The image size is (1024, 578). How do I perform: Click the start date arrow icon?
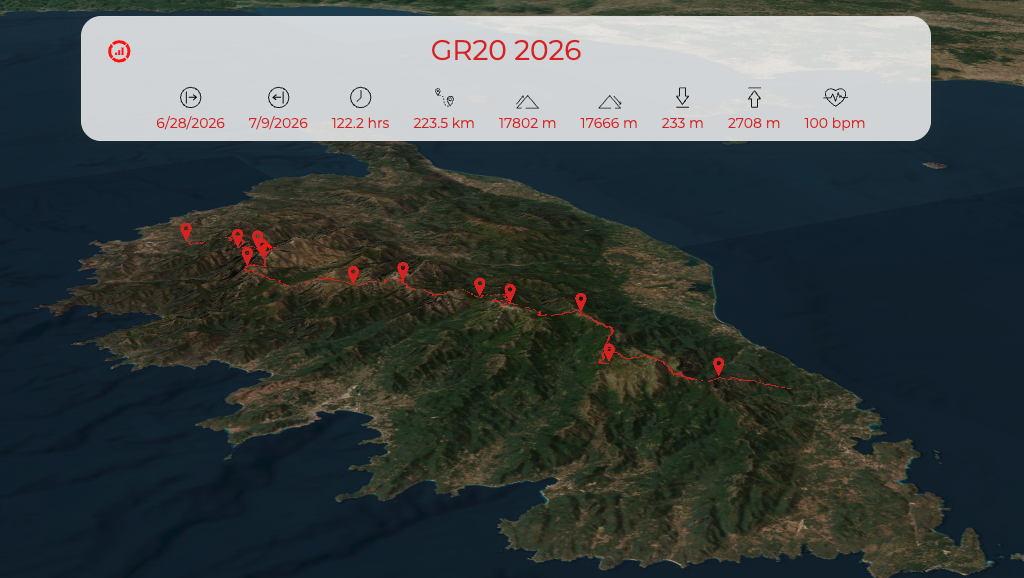[190, 97]
